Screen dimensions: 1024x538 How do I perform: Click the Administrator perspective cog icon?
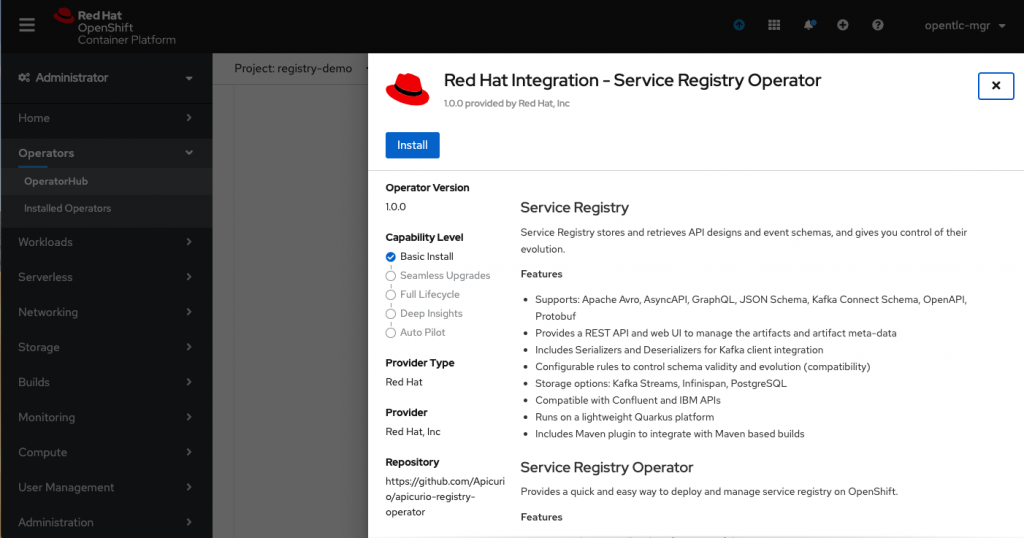coord(24,78)
